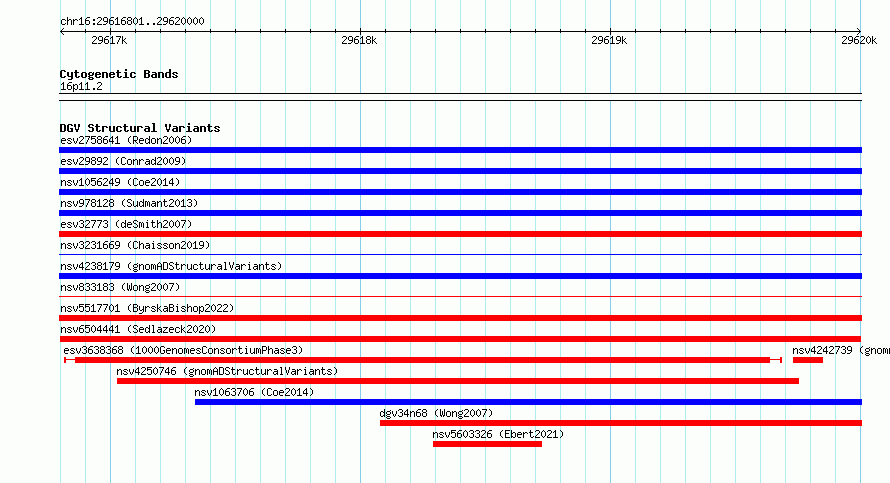Click the 29617k ruler tick label
Image resolution: width=890 pixels, height=483 pixels.
[109, 40]
